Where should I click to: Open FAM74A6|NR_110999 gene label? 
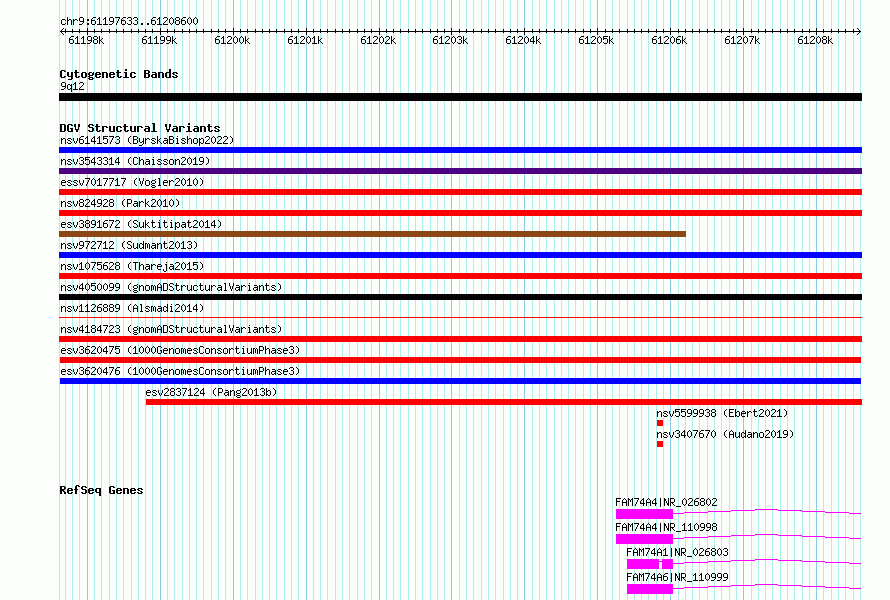click(677, 577)
